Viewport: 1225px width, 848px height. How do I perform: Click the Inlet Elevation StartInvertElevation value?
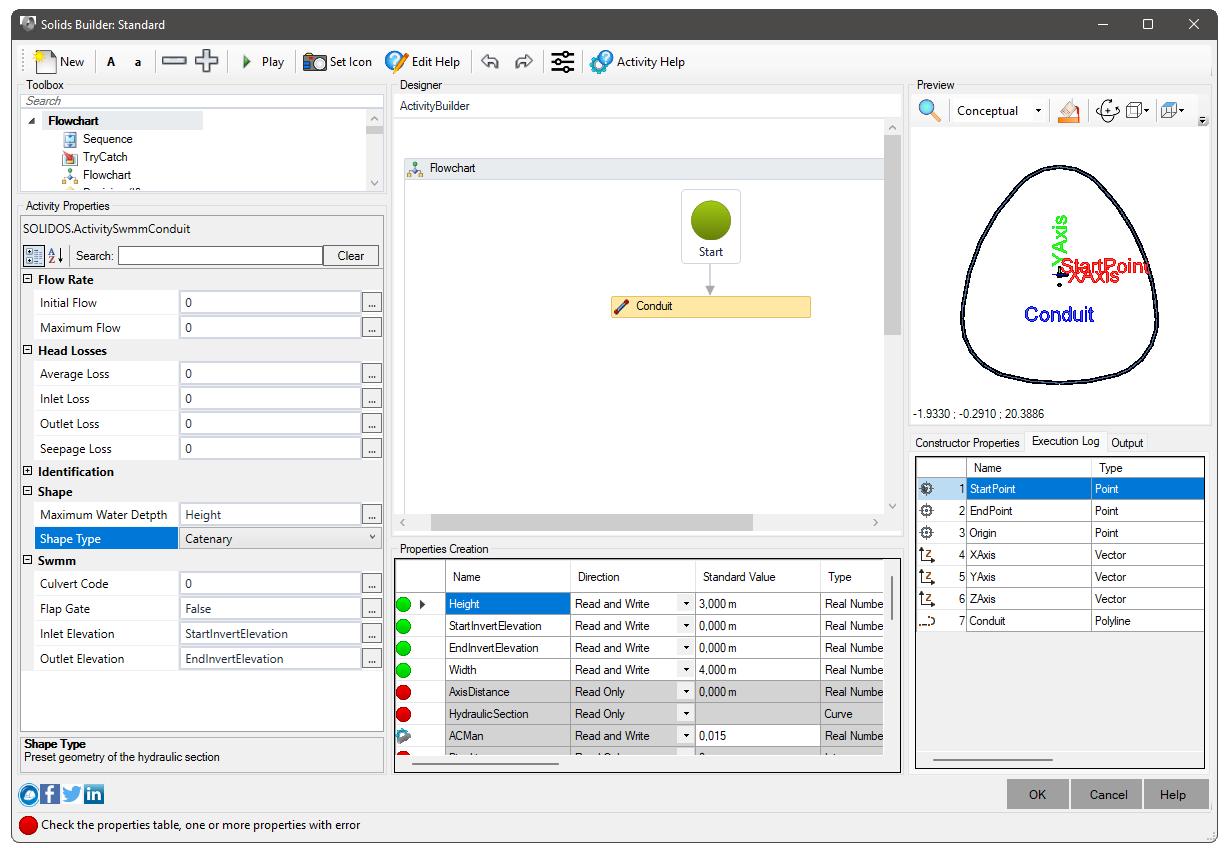pos(270,634)
